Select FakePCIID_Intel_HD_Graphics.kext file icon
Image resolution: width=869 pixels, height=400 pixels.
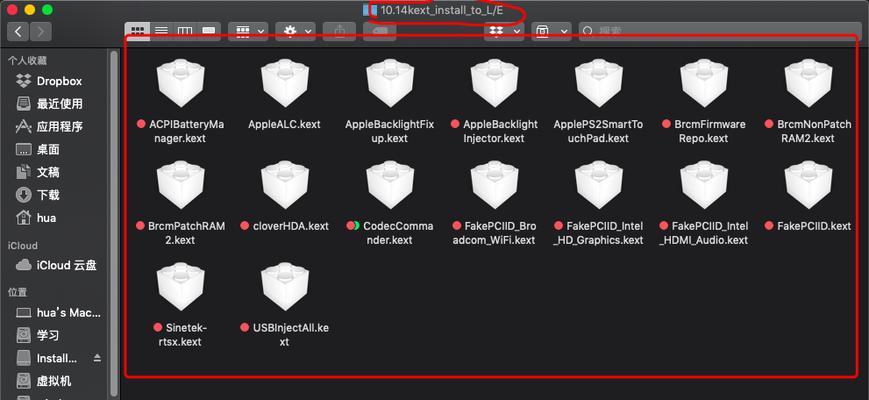coord(599,185)
